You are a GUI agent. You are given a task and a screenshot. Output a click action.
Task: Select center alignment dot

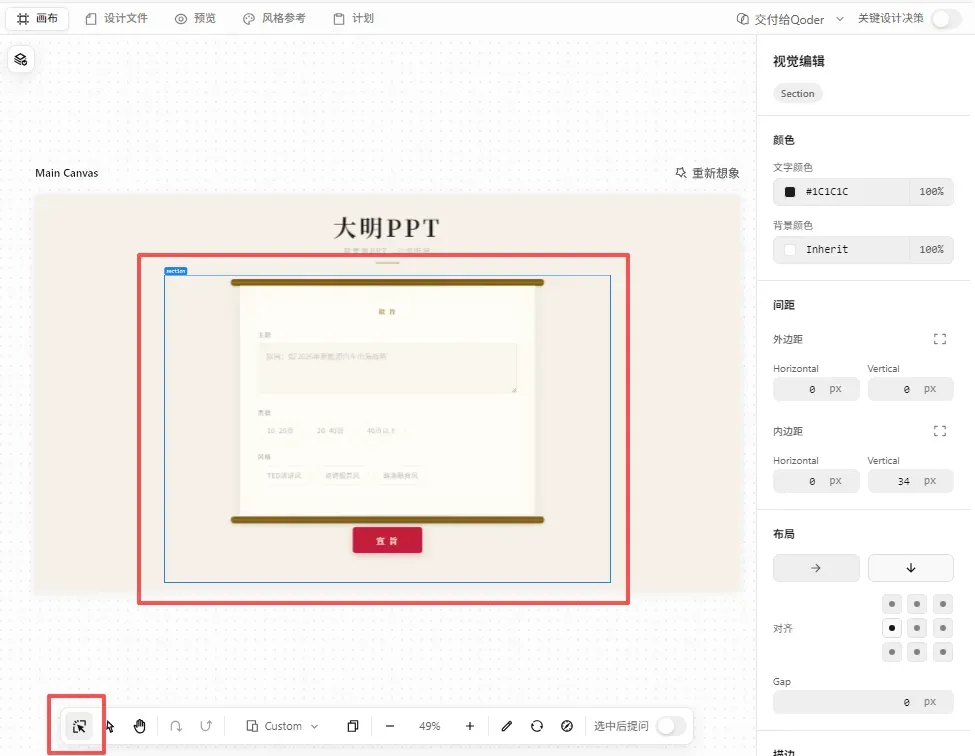pos(917,628)
